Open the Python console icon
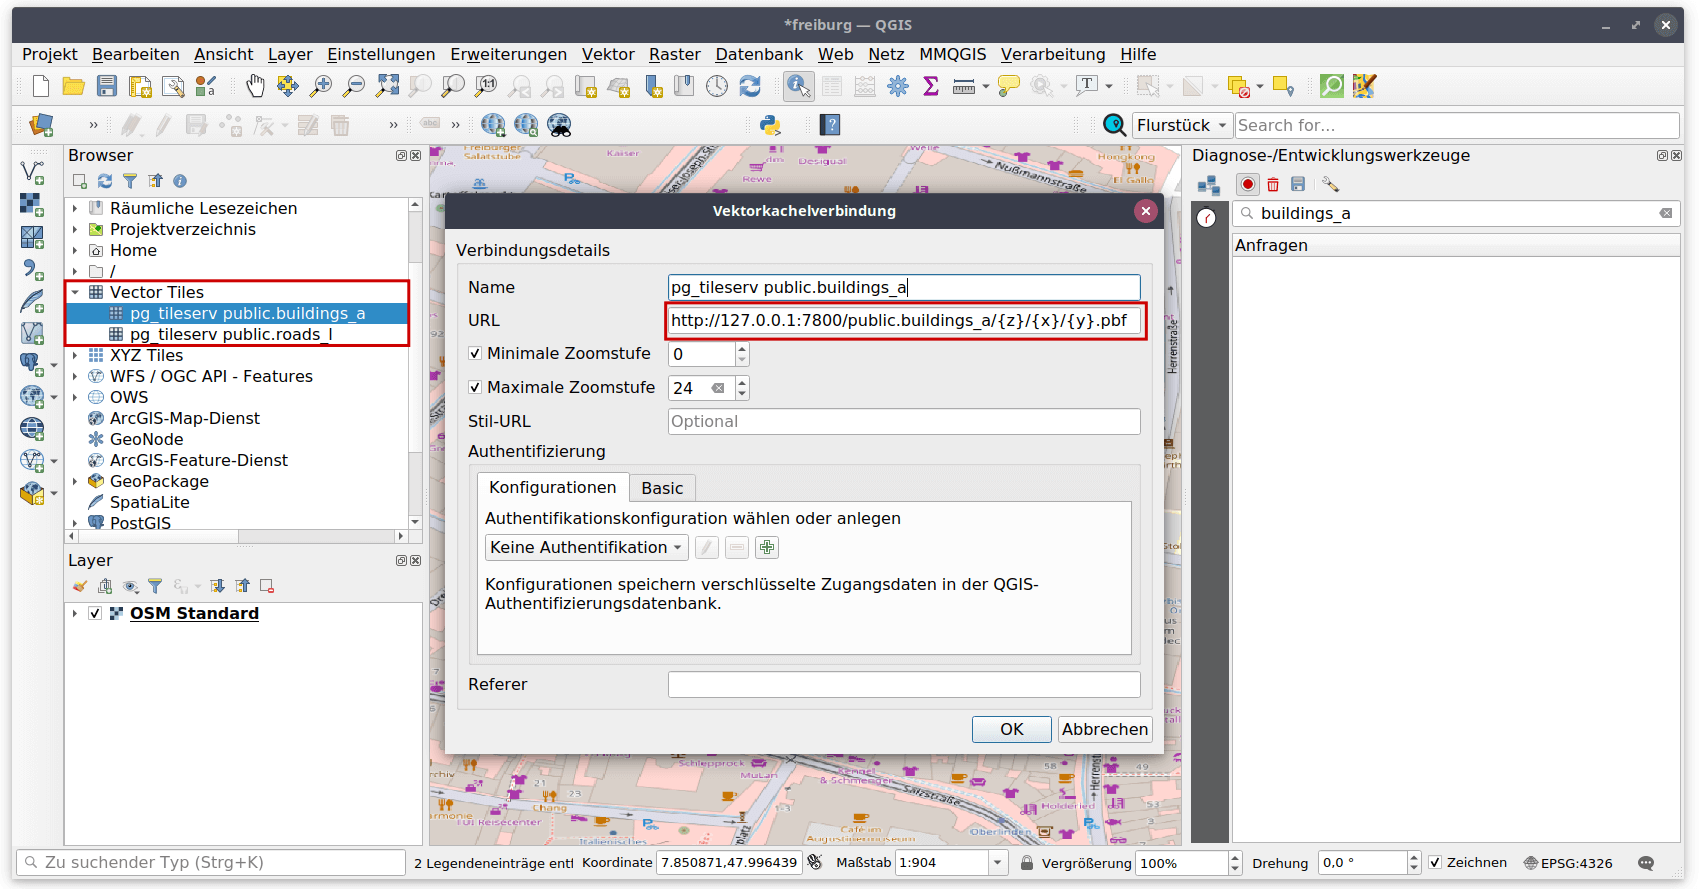1701x889 pixels. pyautogui.click(x=770, y=125)
